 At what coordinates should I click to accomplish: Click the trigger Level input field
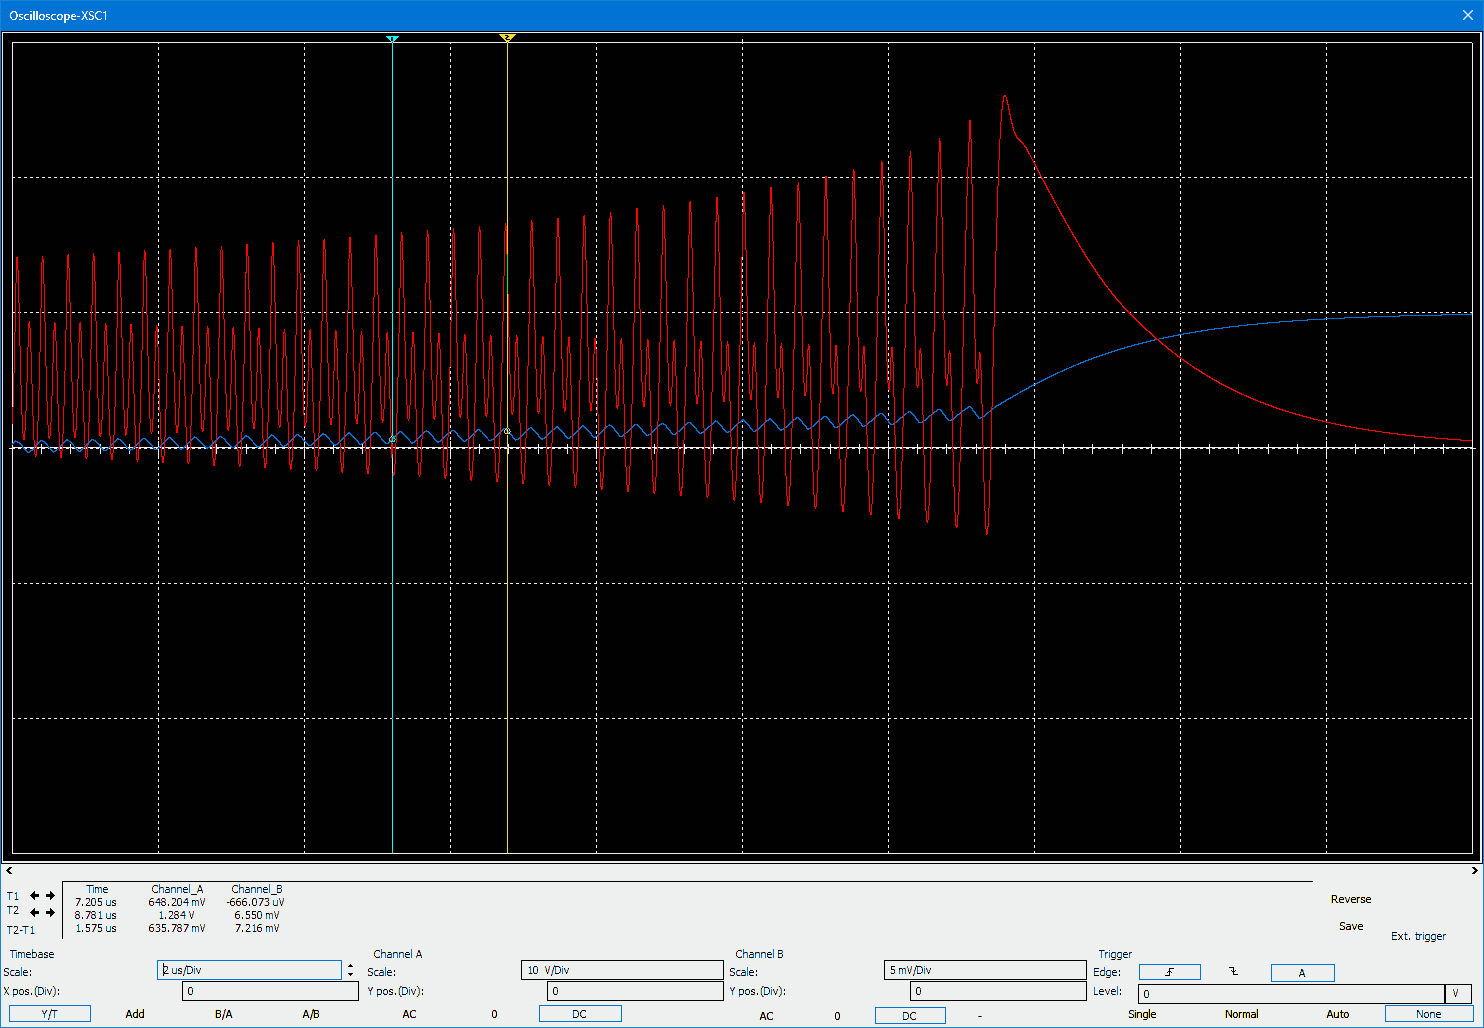click(1291, 993)
